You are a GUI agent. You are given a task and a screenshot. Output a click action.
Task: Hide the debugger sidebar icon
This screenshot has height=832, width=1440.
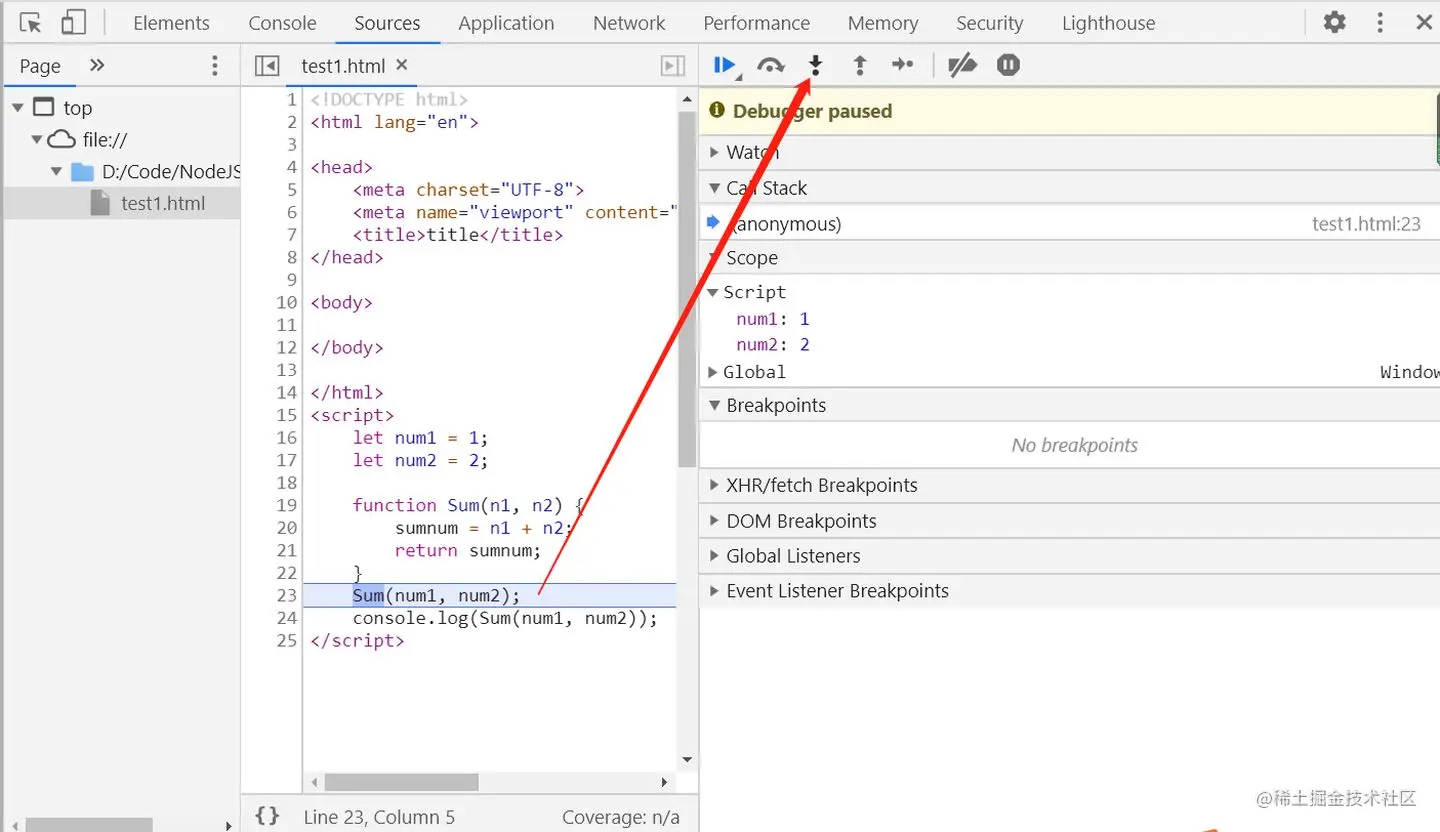click(x=673, y=66)
